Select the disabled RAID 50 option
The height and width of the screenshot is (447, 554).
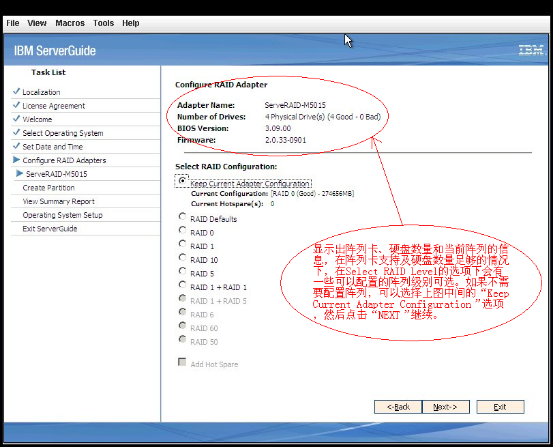point(182,339)
